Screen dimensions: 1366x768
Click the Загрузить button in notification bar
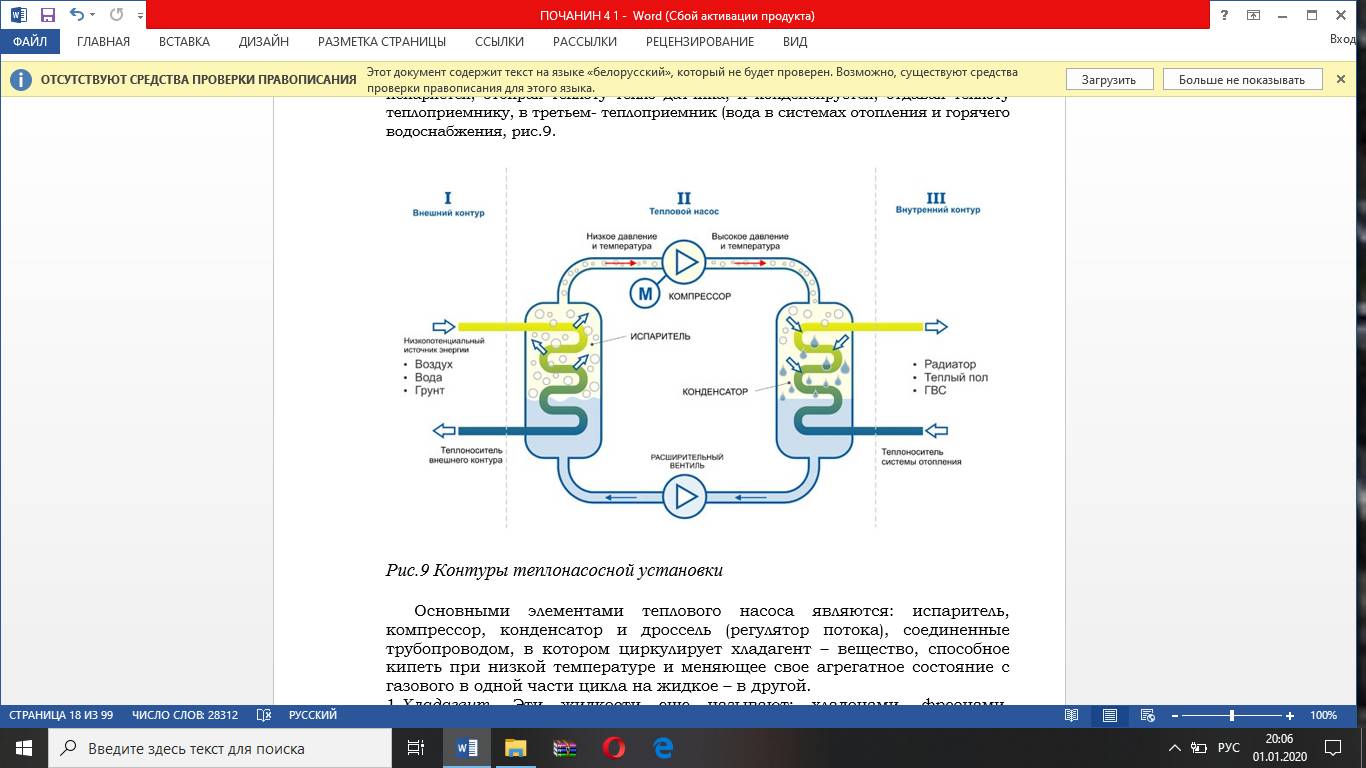1108,80
